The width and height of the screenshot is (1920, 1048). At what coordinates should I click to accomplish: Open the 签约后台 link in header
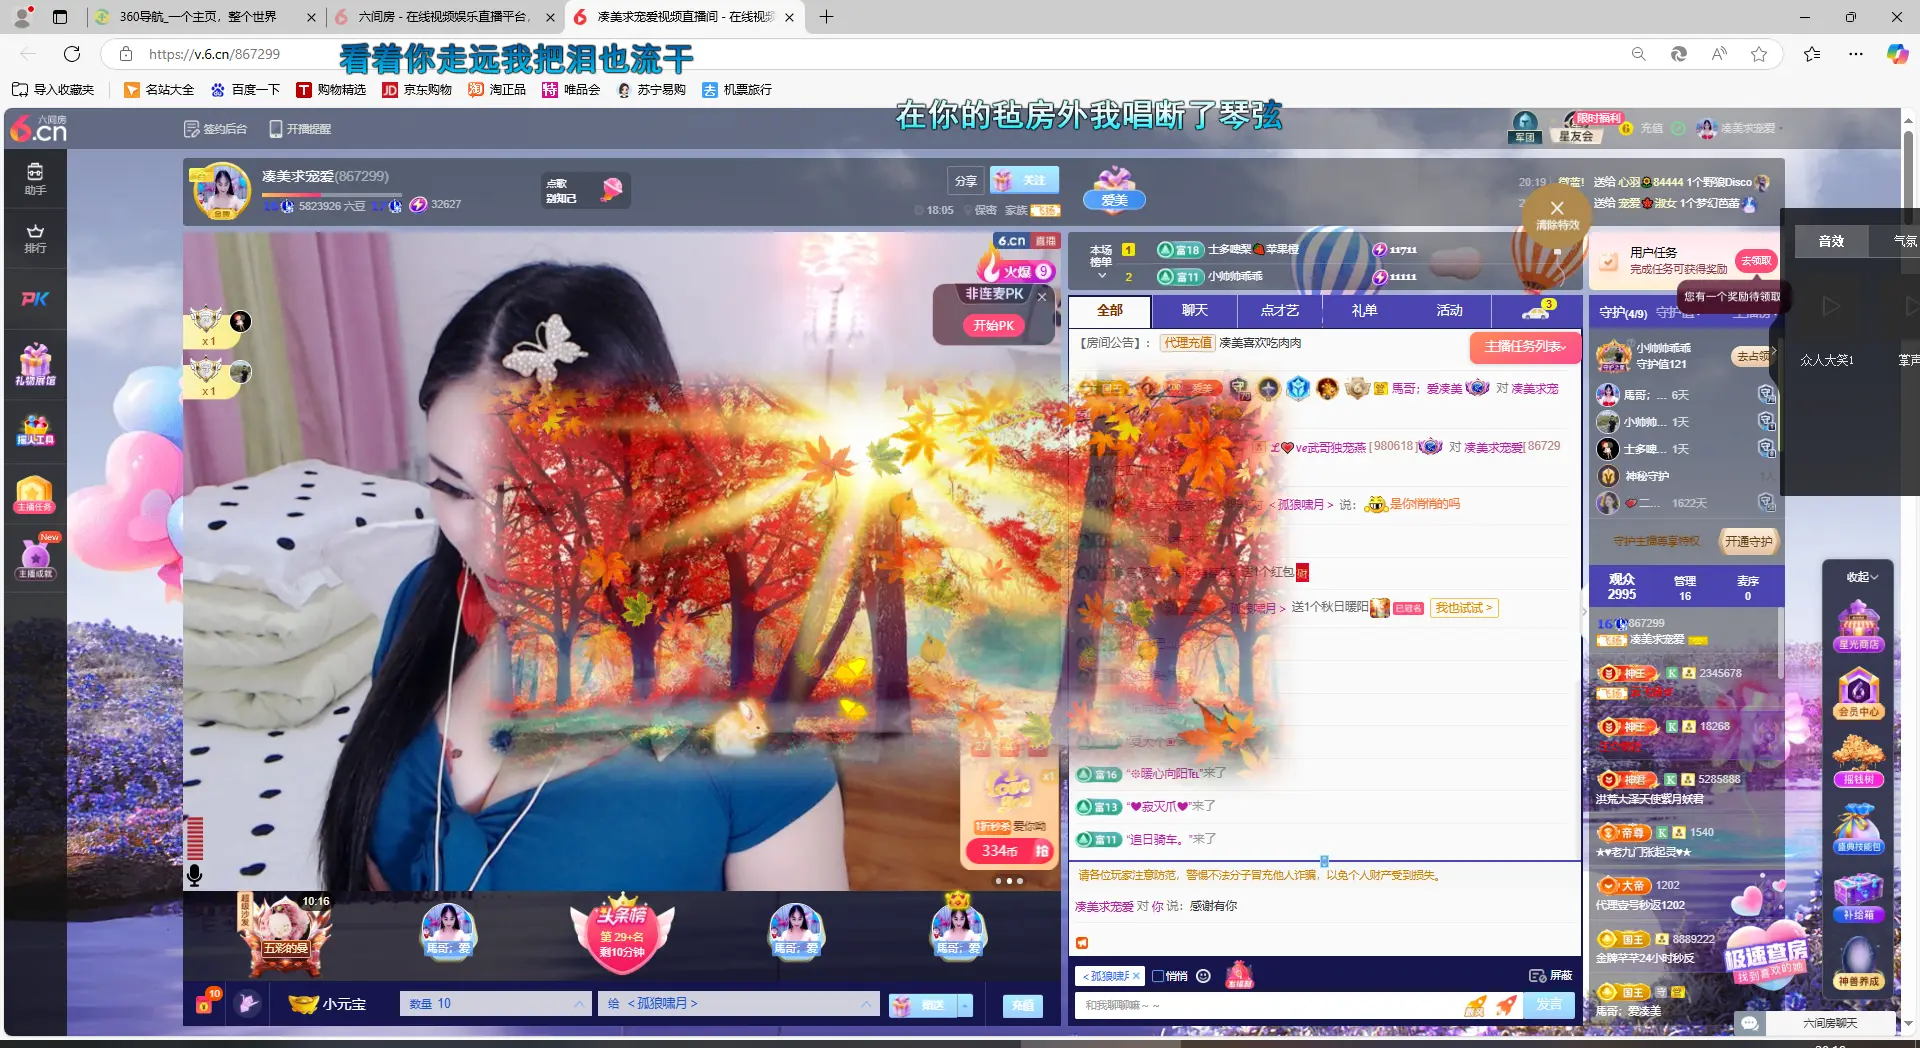tap(216, 129)
